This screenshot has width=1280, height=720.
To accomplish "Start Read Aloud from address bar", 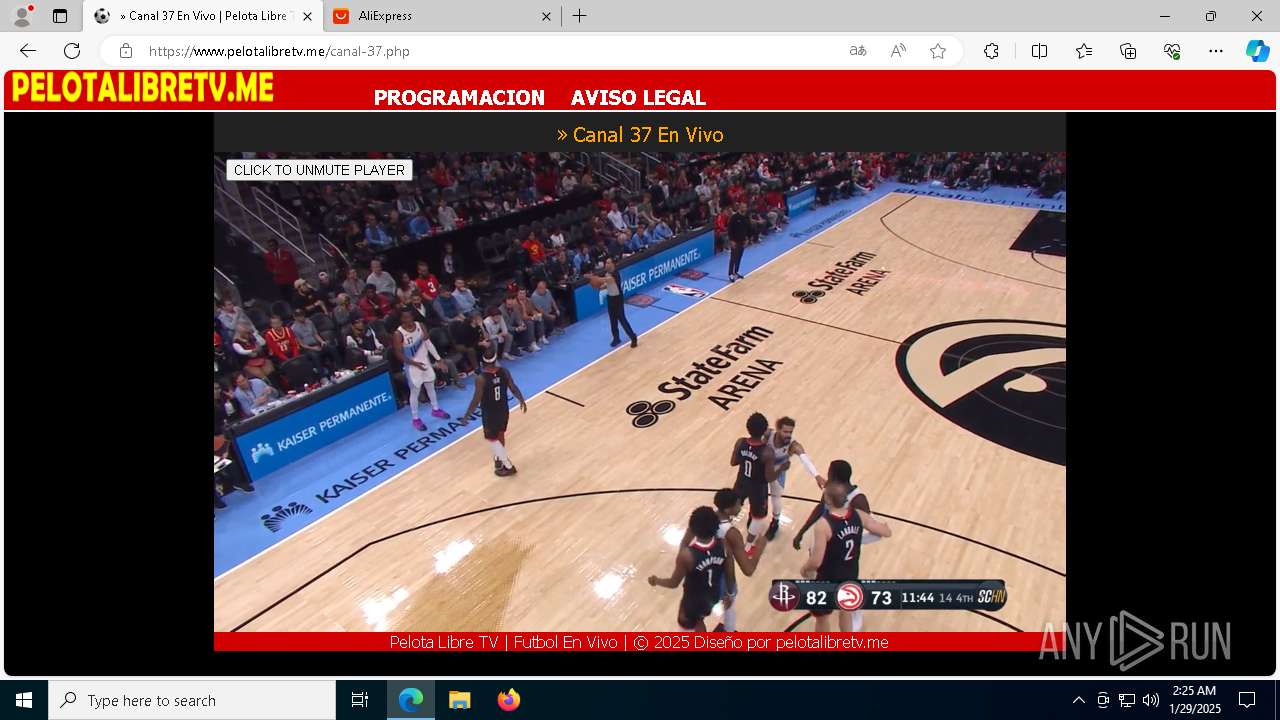I will click(898, 51).
